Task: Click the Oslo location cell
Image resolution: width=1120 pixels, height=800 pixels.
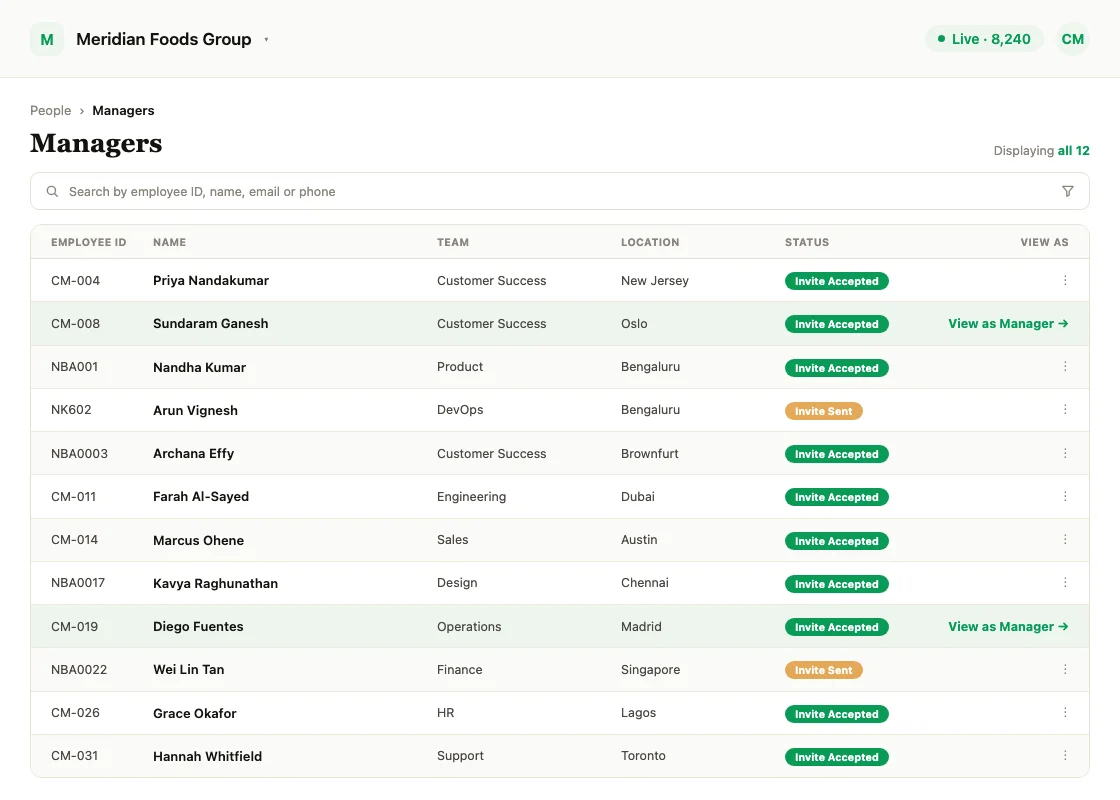Action: pyautogui.click(x=634, y=324)
